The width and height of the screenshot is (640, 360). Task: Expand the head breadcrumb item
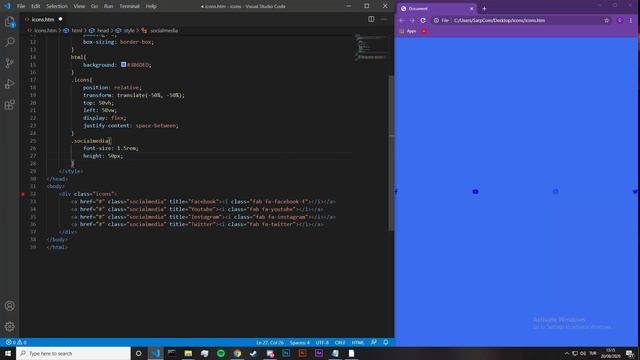click(x=99, y=30)
